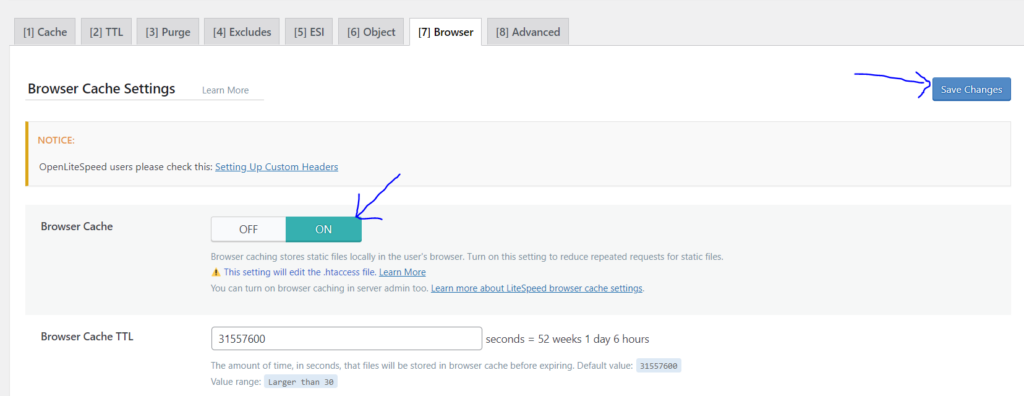Click the Browser Cache Settings heading

[101, 89]
